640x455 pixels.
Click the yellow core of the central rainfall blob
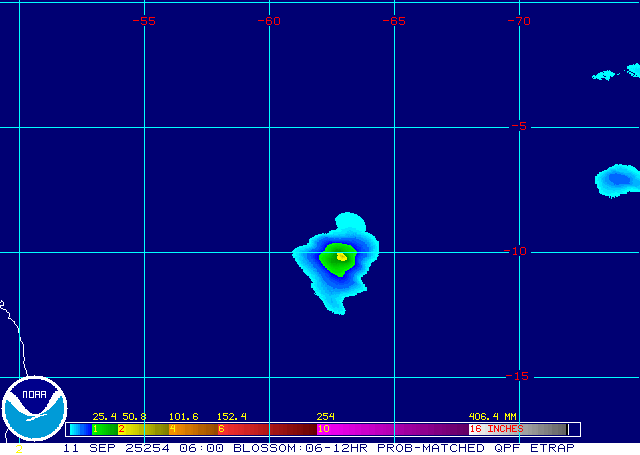point(342,257)
